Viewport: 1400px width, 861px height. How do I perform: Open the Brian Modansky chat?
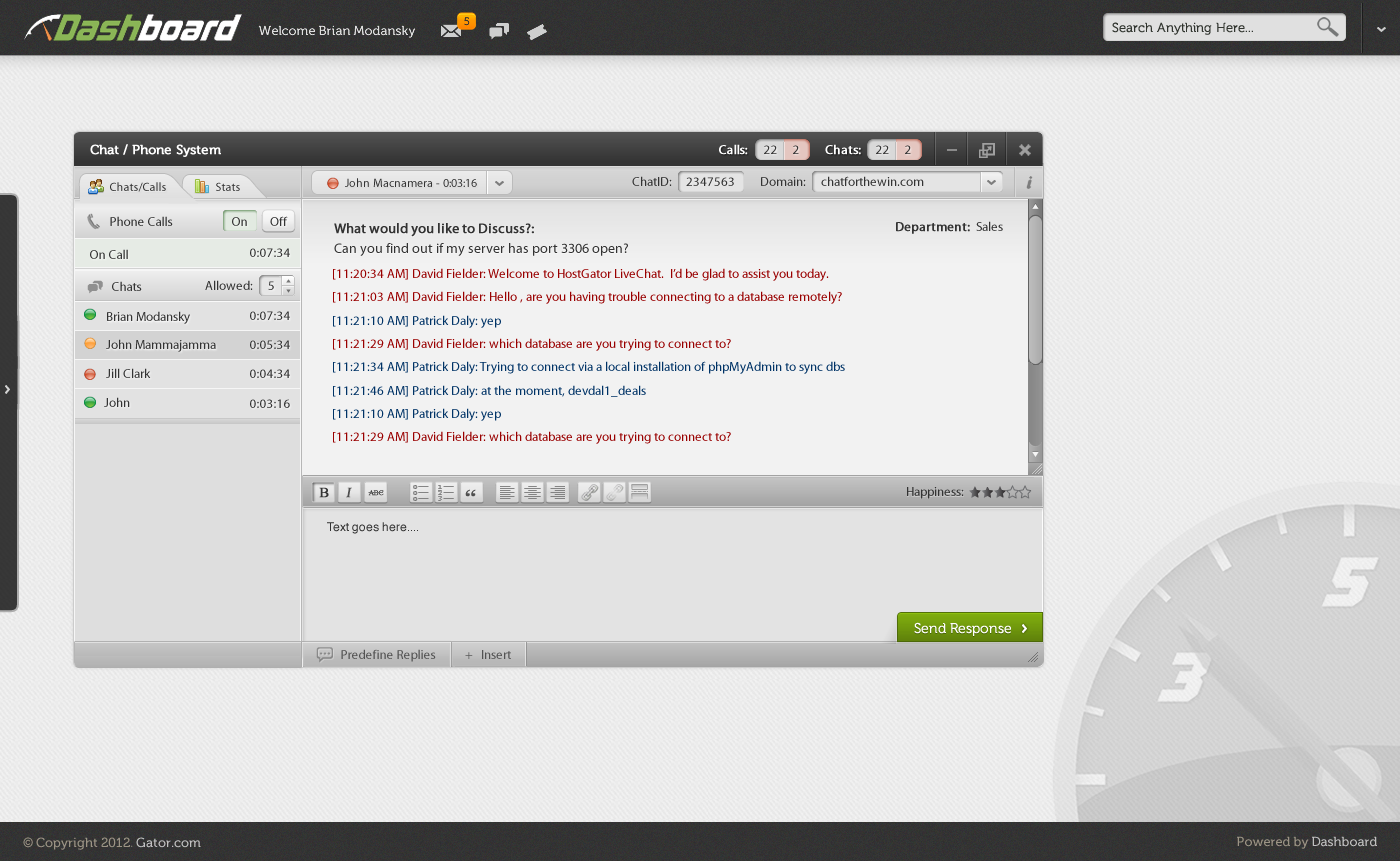pyautogui.click(x=187, y=316)
